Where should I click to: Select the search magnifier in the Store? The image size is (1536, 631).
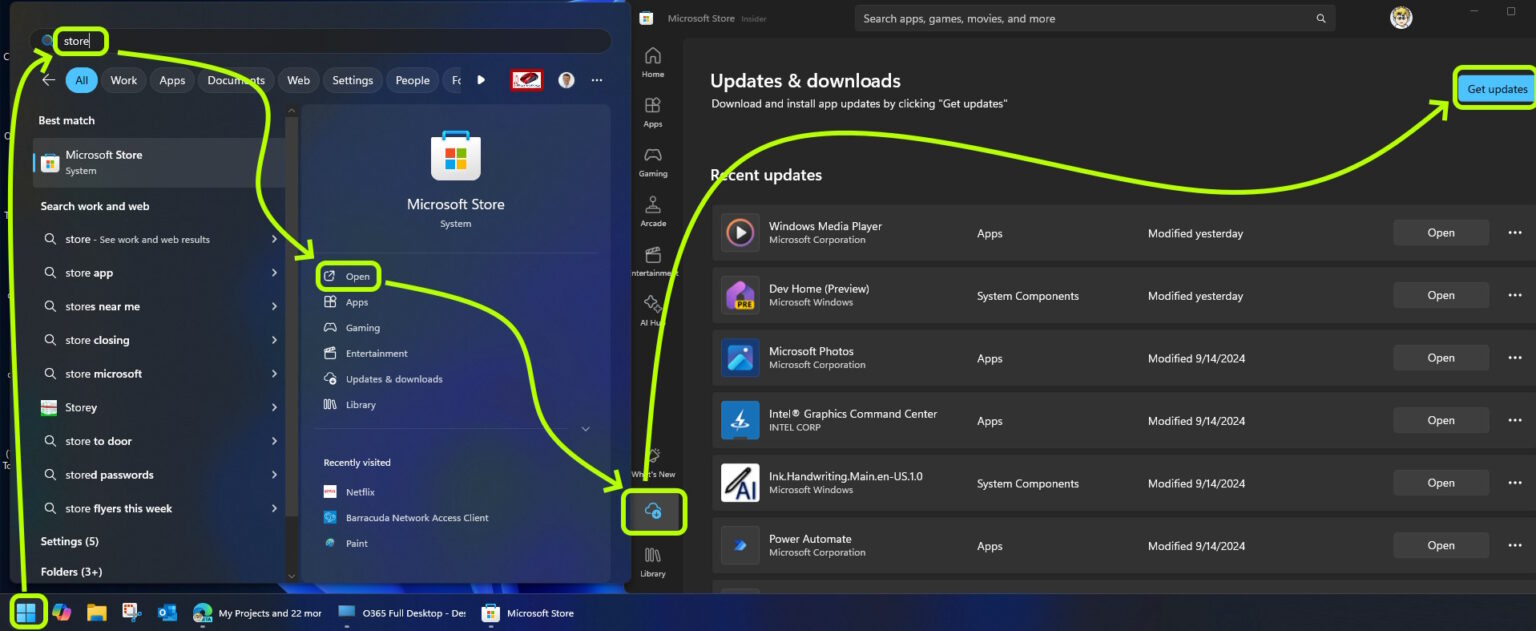[1321, 18]
